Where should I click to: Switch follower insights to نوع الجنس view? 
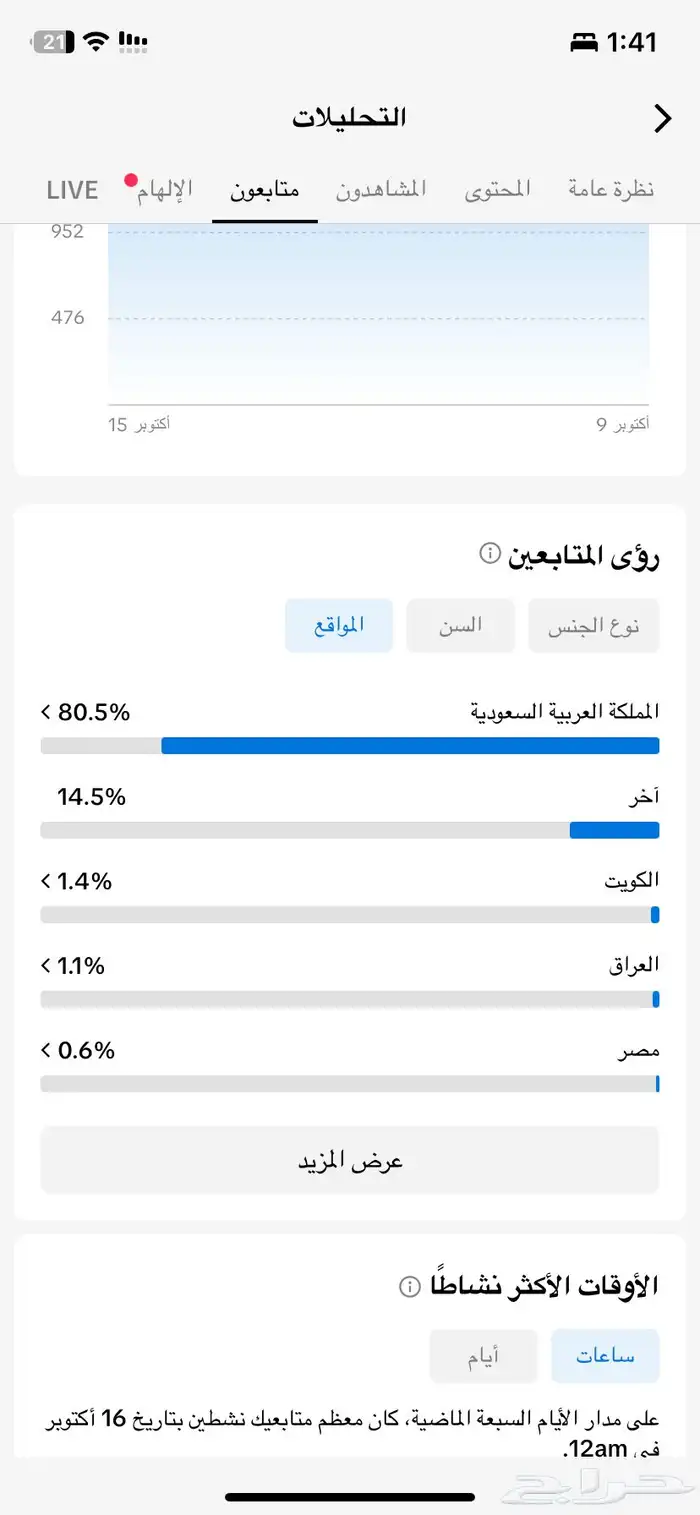(x=594, y=624)
